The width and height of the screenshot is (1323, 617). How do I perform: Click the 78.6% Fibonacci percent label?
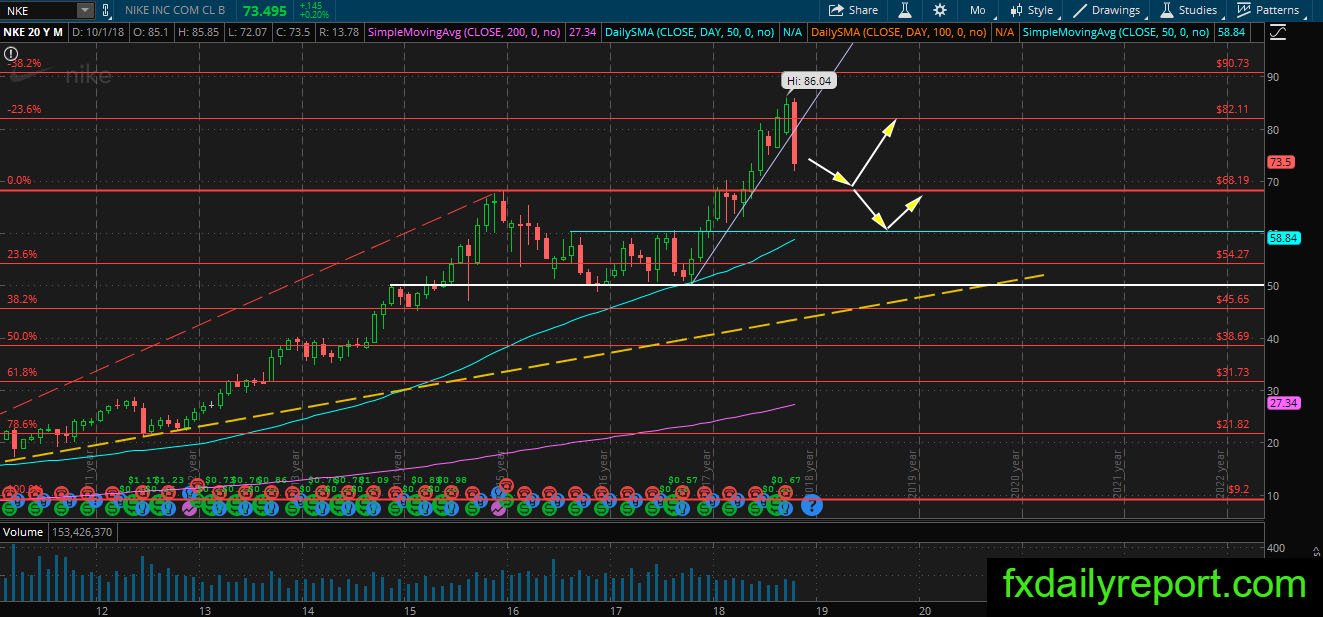coord(22,424)
